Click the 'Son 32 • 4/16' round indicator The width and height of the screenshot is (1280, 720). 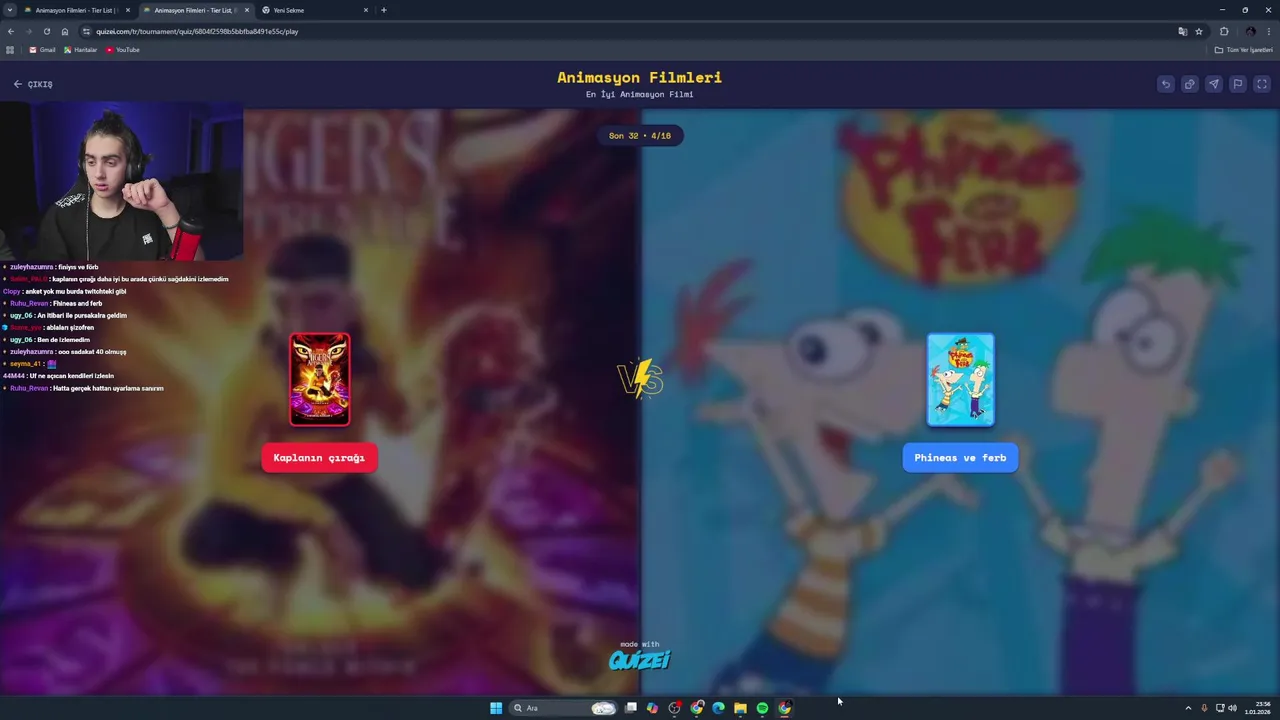(640, 135)
